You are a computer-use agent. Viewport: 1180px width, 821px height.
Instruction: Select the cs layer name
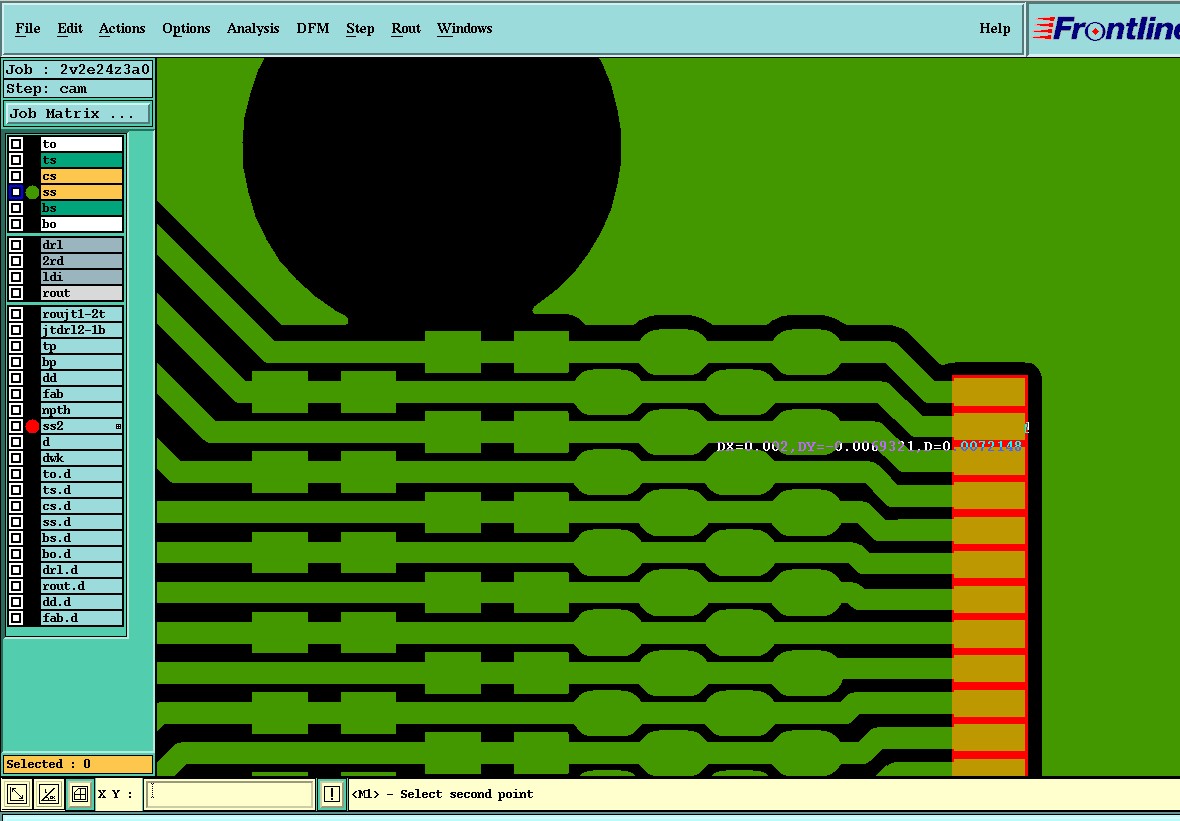click(x=81, y=176)
